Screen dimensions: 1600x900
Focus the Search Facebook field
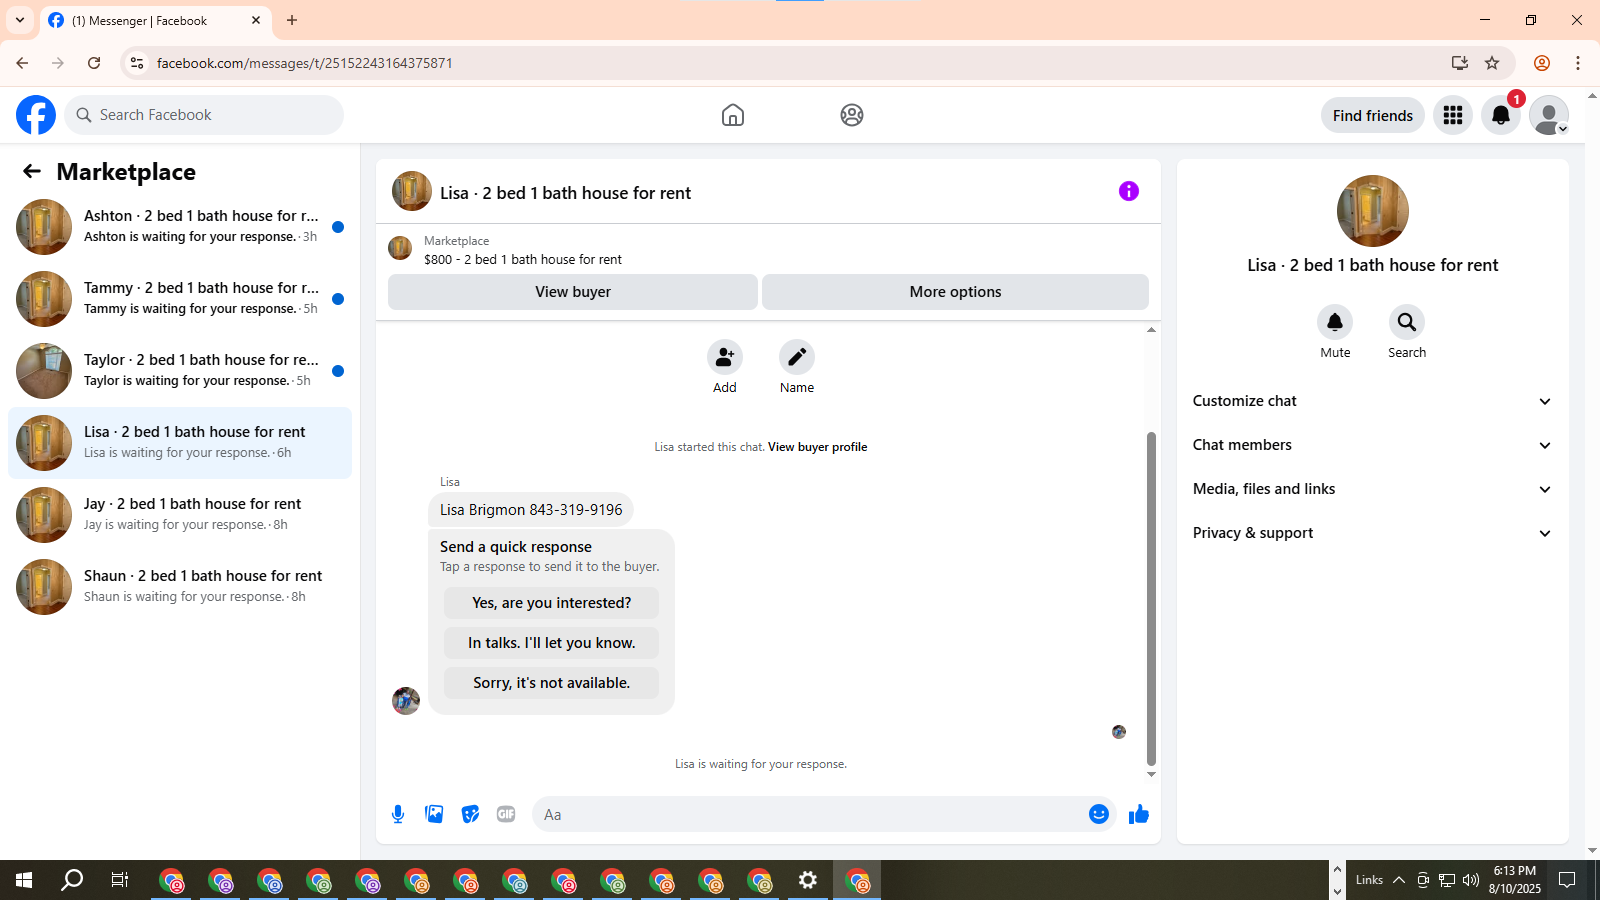pos(204,115)
